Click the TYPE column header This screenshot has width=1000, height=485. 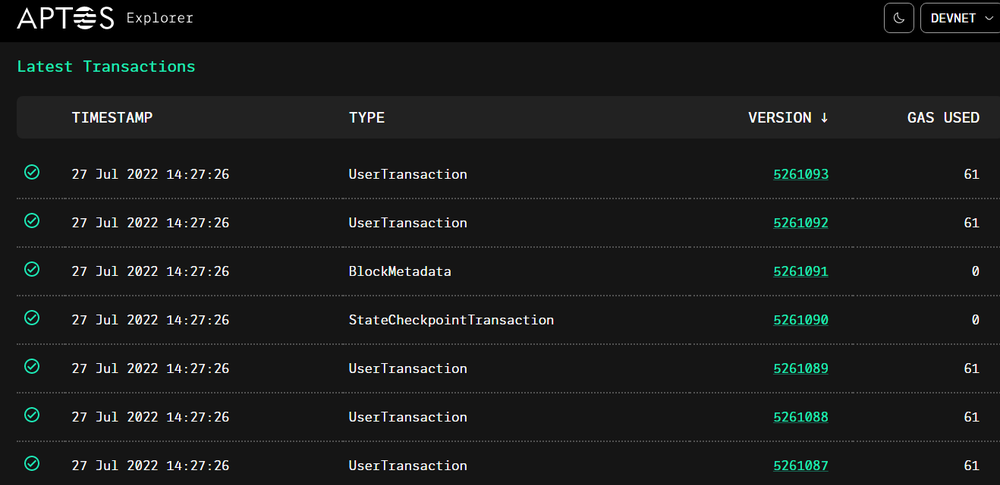pyautogui.click(x=366, y=118)
